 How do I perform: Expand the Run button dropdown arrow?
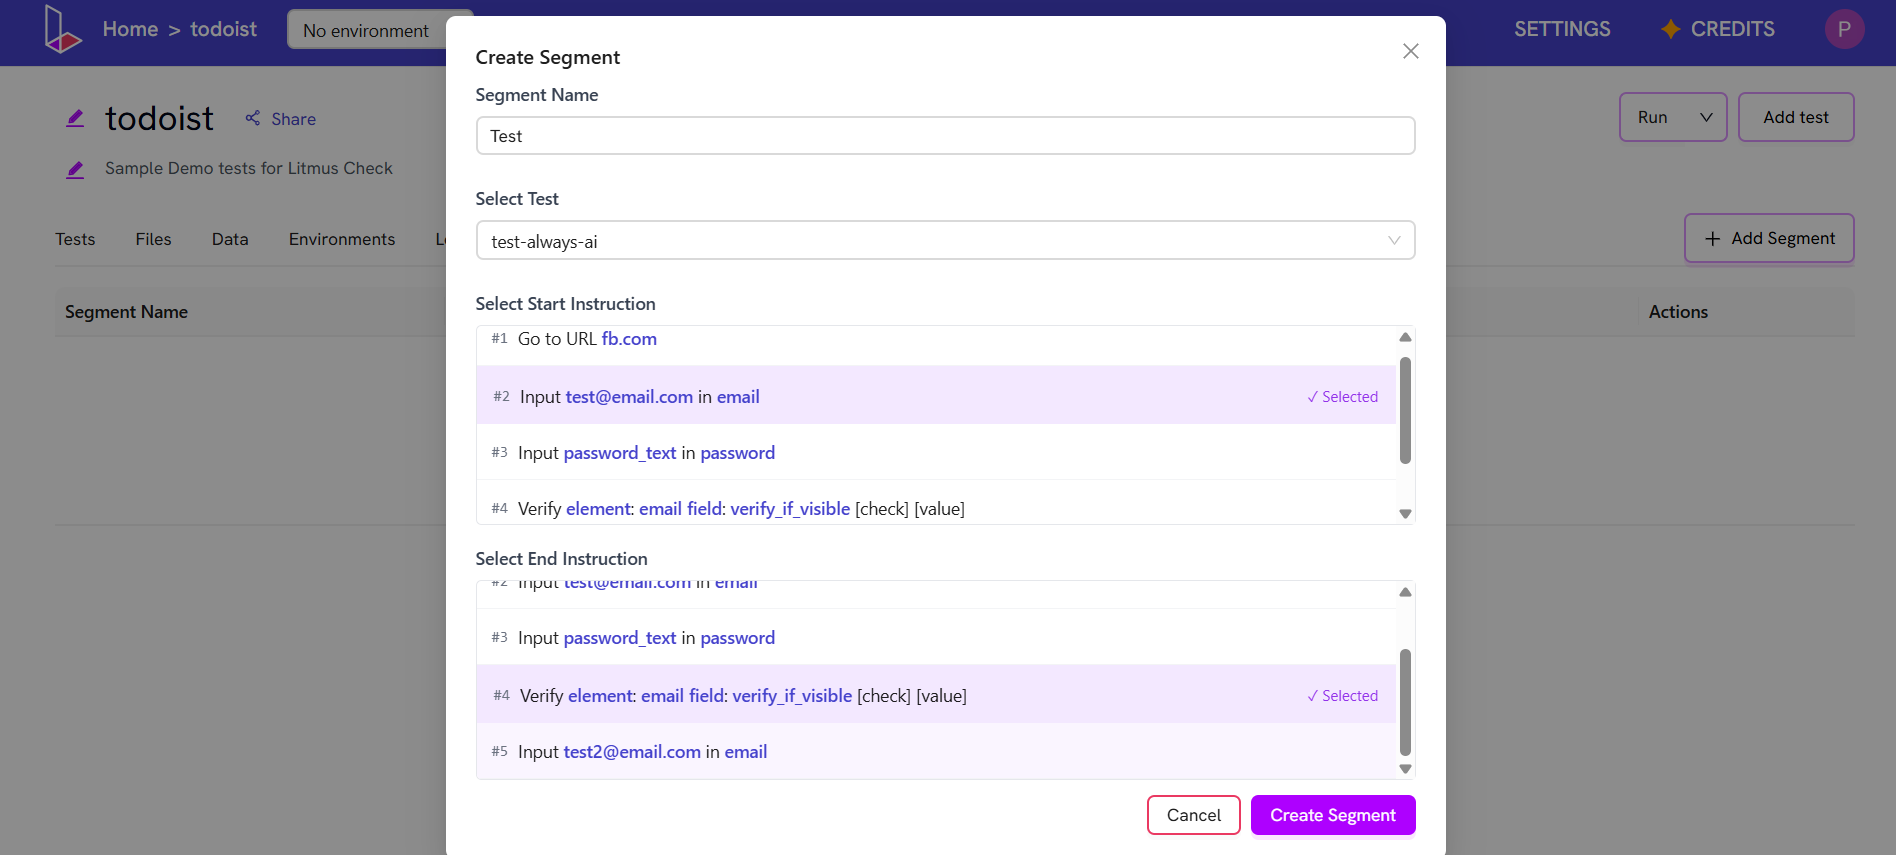tap(1706, 117)
